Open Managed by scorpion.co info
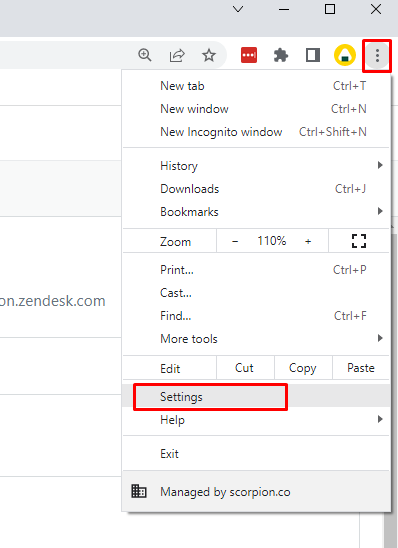The height and width of the screenshot is (548, 398). 256,492
